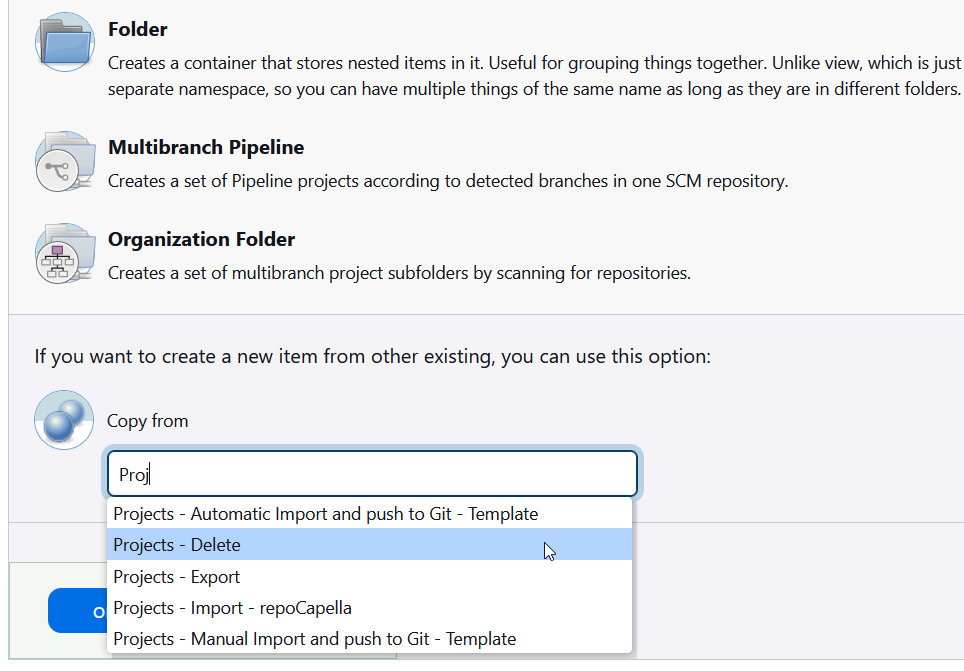Pick the 'Projects - Export' suggestion
The width and height of the screenshot is (964, 671).
coord(177,577)
